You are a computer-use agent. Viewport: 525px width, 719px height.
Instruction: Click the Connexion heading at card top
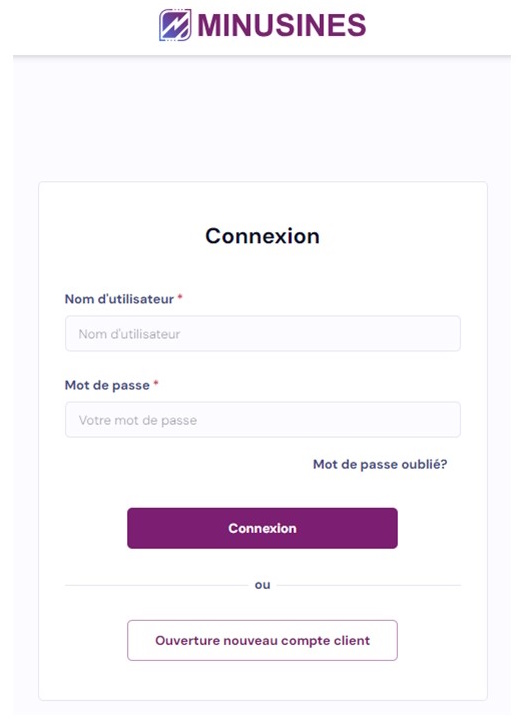(262, 236)
